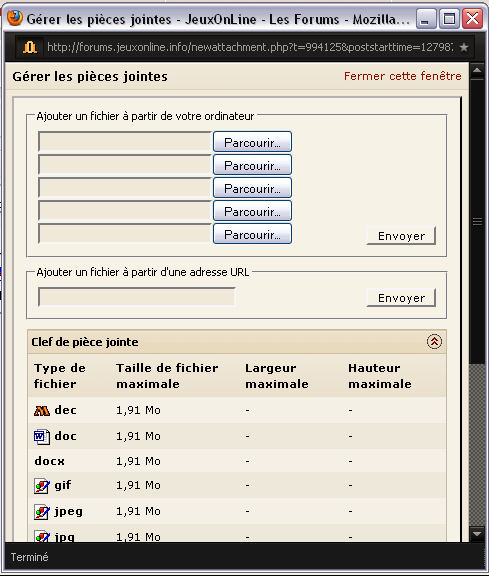Click the scrollbar down arrow
489x576 pixels.
coord(477,534)
